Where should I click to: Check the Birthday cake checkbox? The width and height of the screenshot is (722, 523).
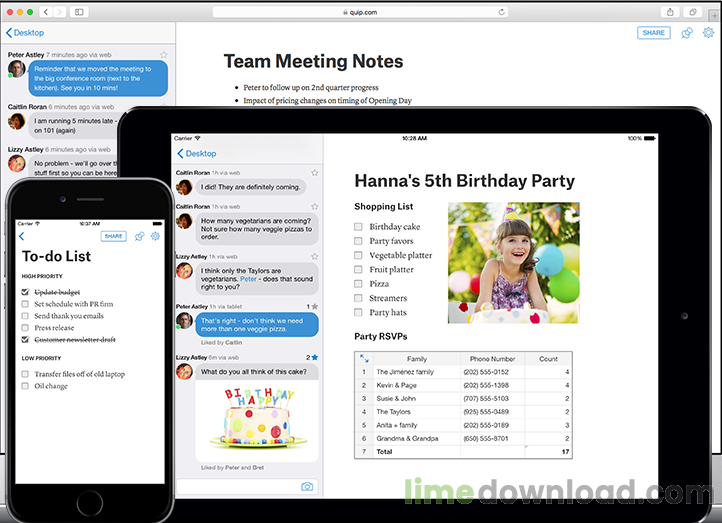(x=358, y=227)
